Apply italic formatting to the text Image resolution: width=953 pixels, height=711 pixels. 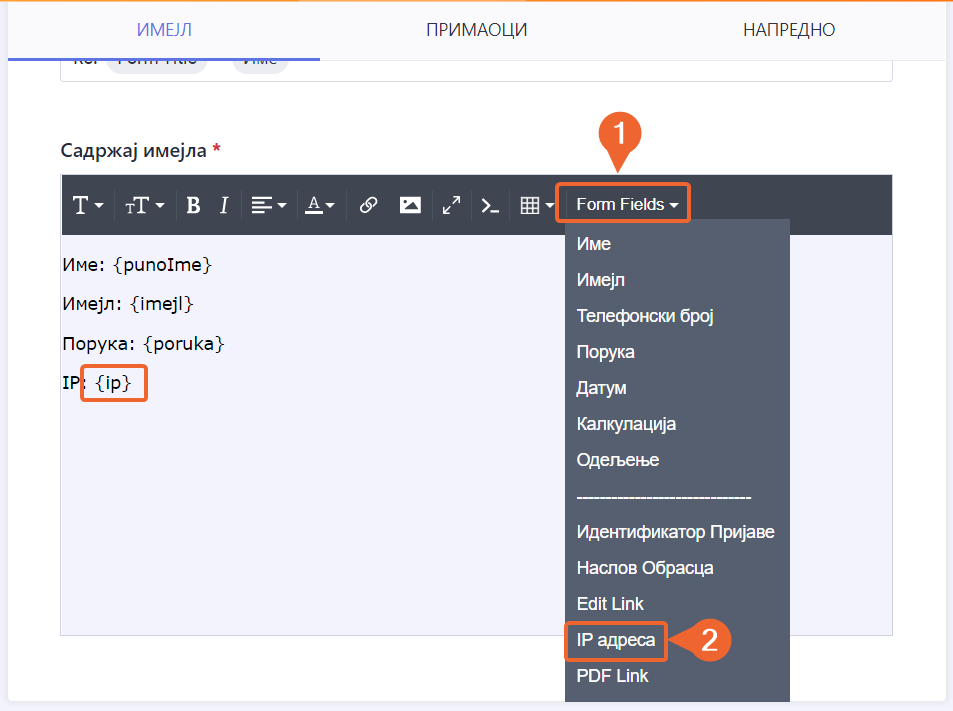pos(224,205)
